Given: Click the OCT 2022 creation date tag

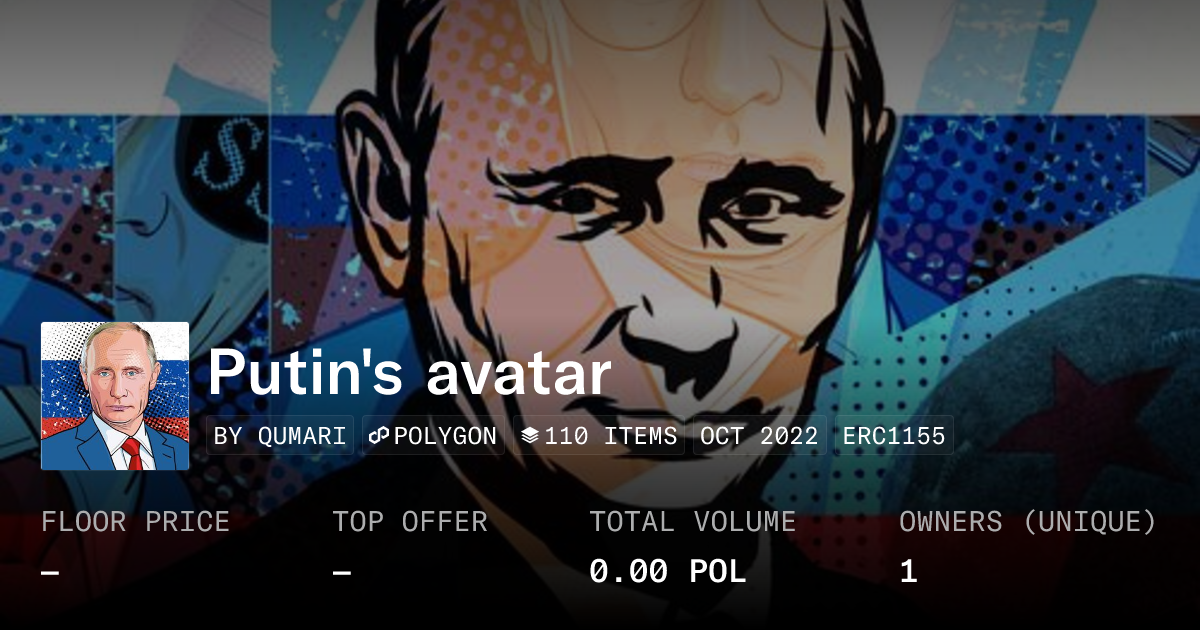Looking at the screenshot, I should click(x=759, y=436).
